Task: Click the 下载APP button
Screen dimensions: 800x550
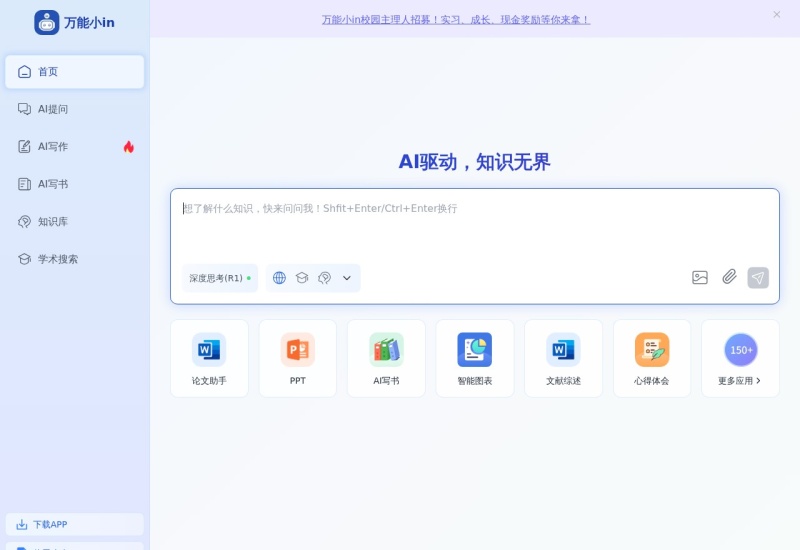Action: 74,524
